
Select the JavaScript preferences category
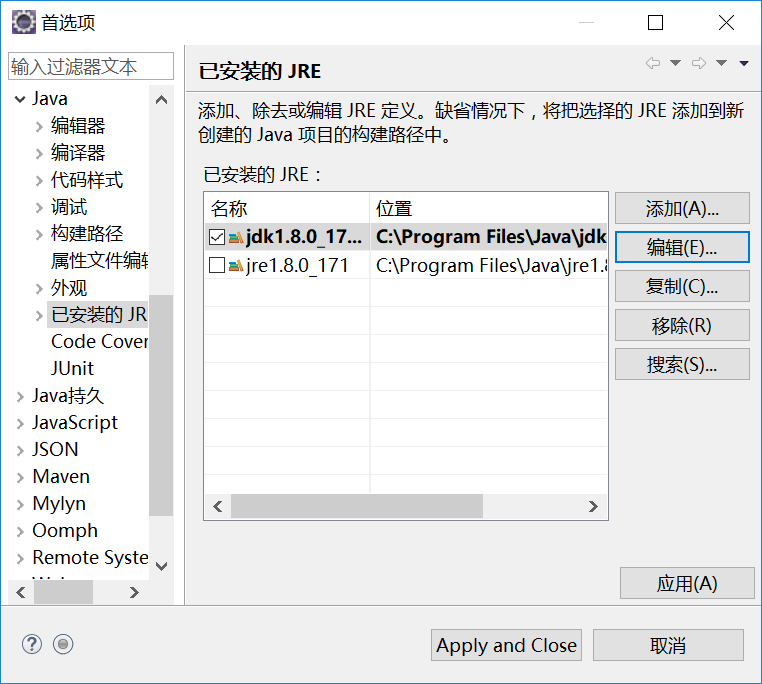click(x=75, y=422)
